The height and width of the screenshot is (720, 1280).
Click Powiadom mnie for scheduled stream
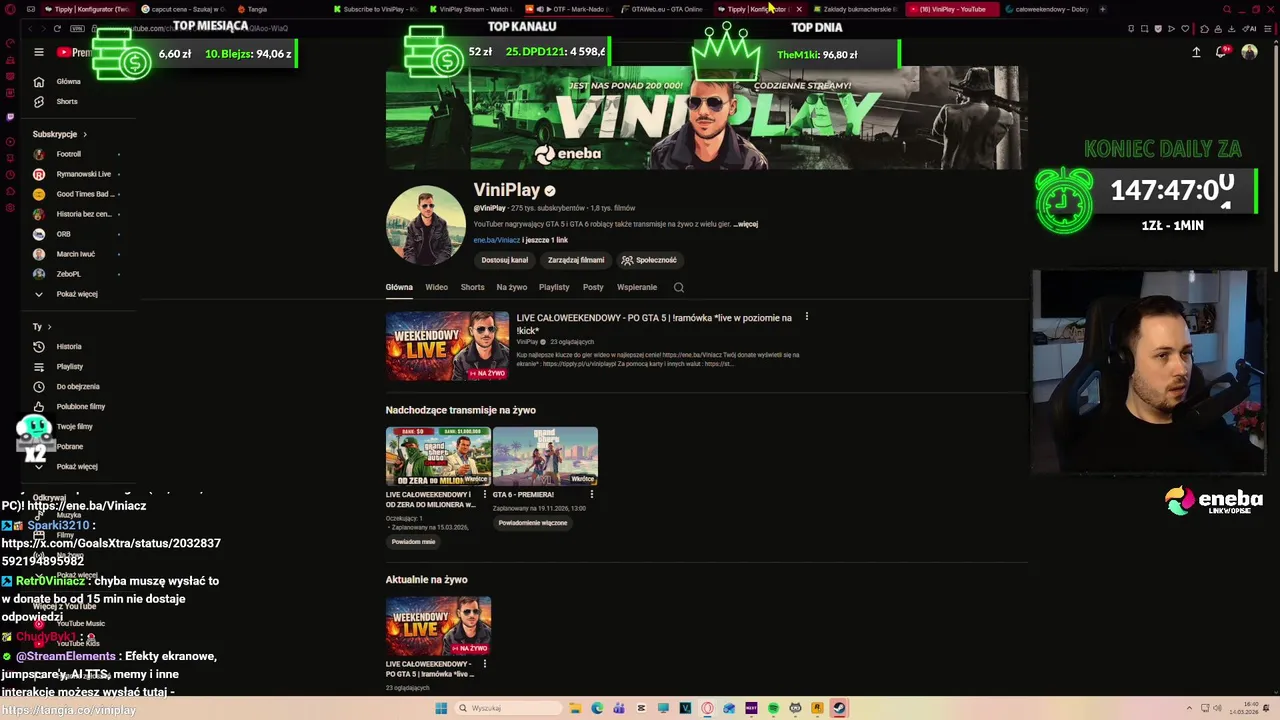tap(413, 542)
